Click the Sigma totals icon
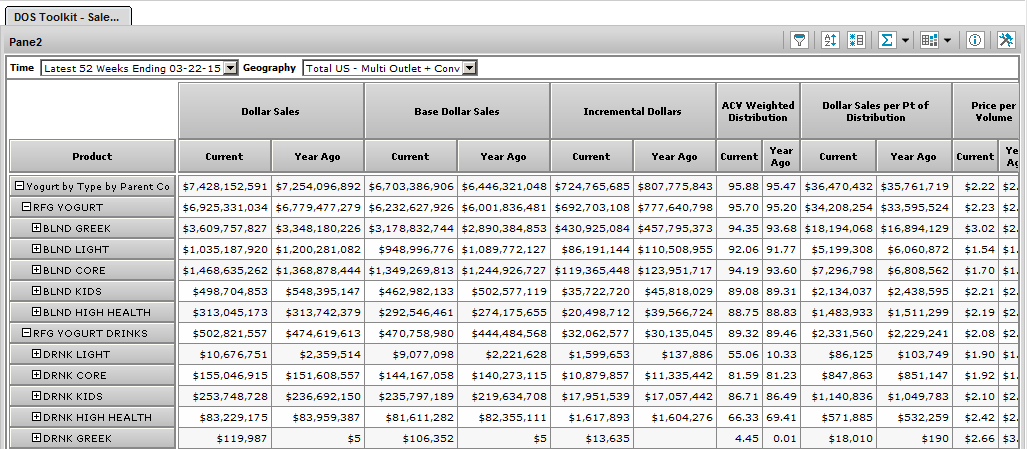The image size is (1027, 449). click(886, 40)
